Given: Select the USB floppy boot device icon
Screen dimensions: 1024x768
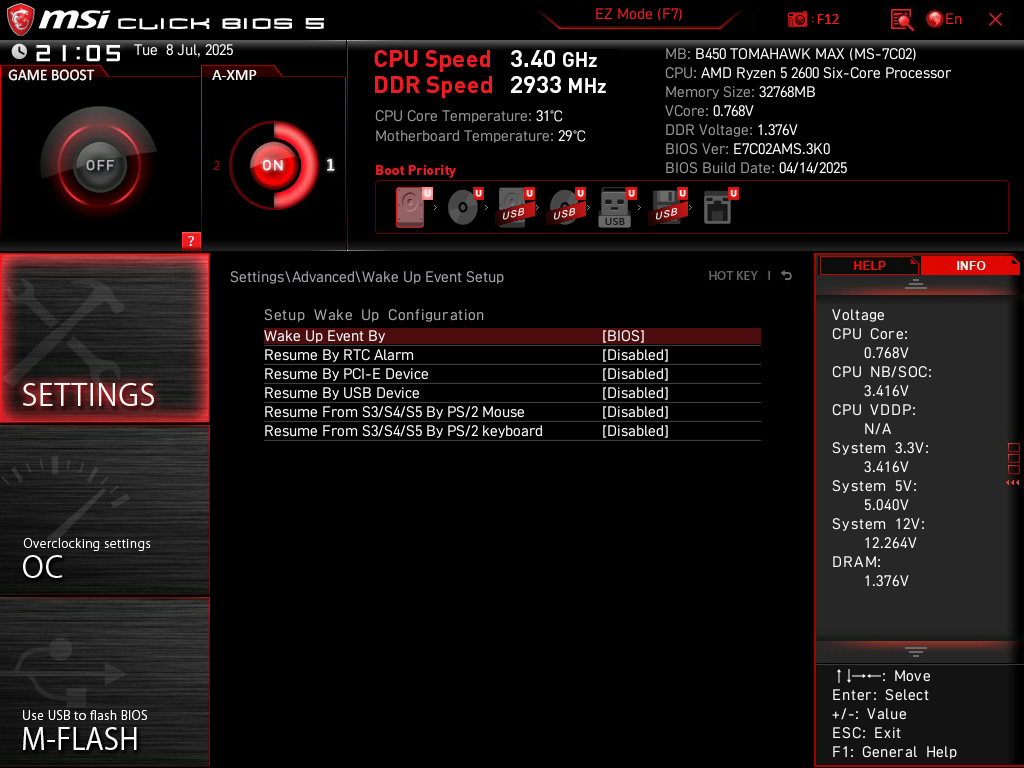Looking at the screenshot, I should (667, 207).
